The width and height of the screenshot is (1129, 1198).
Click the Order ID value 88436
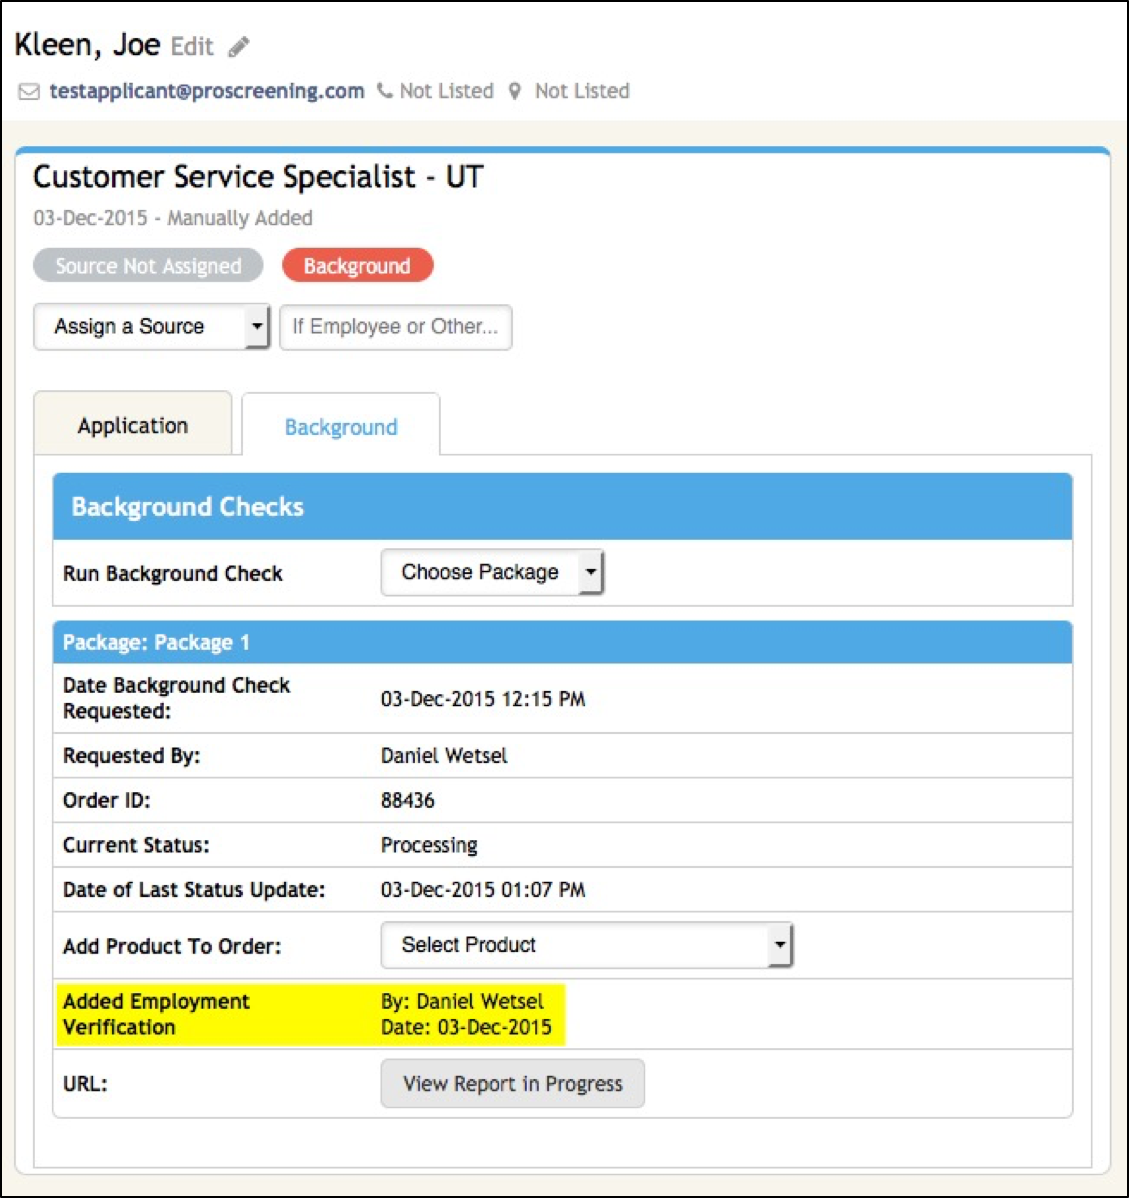(x=408, y=800)
